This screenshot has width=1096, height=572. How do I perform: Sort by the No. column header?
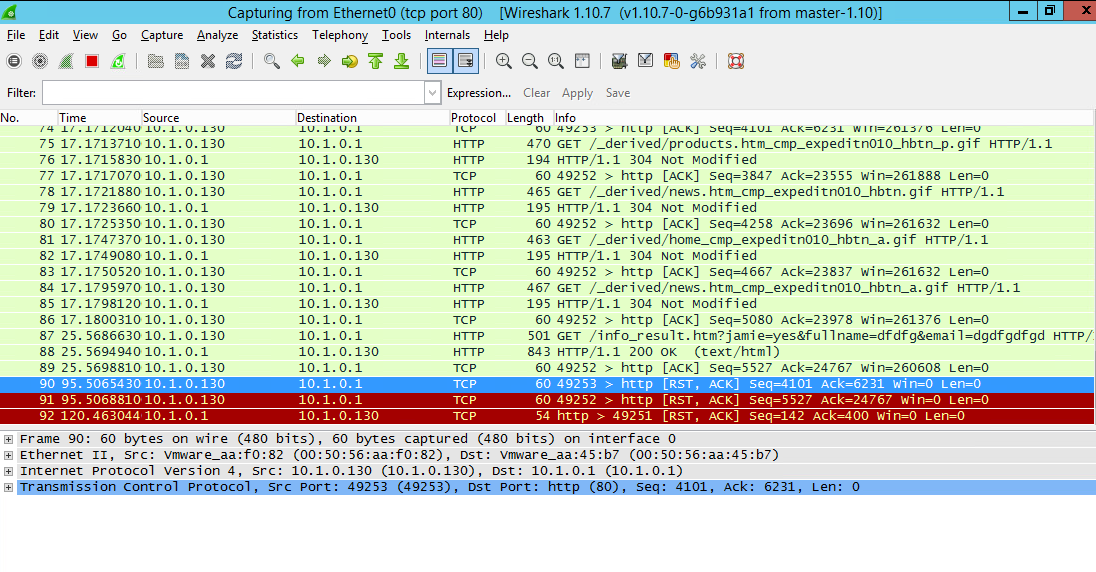click(29, 117)
